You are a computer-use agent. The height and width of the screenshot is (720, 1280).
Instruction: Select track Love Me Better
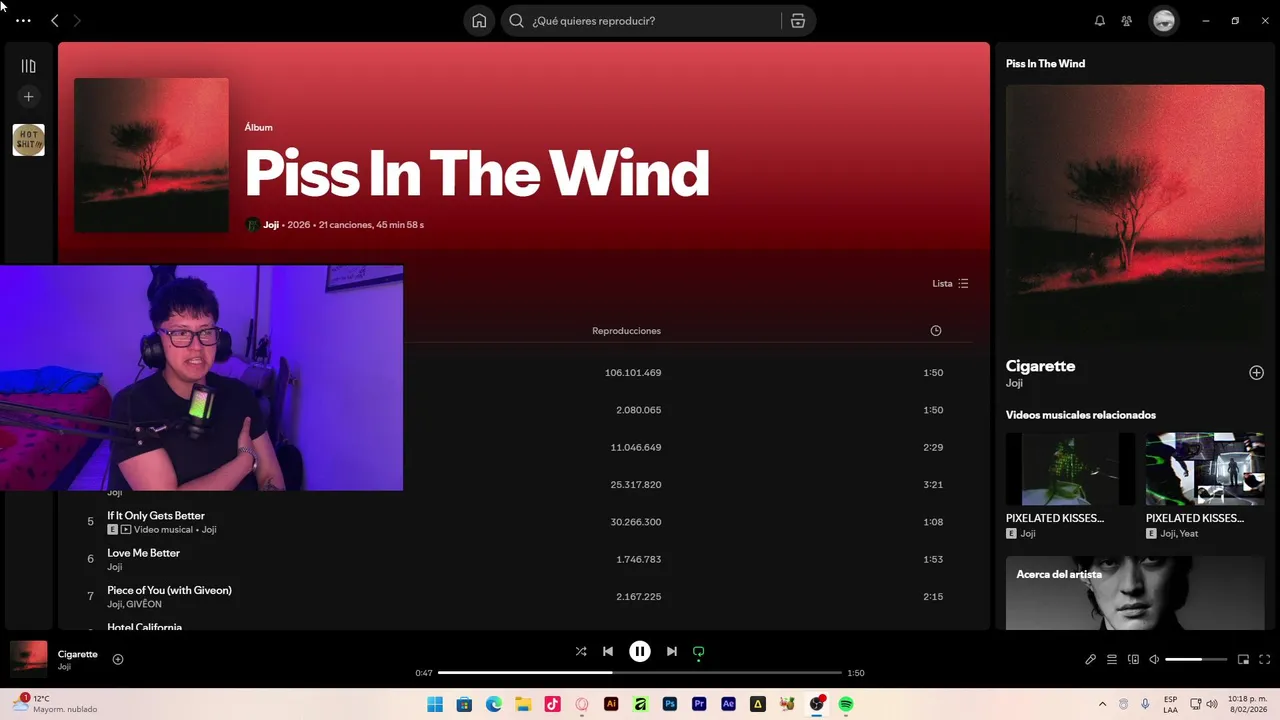(144, 553)
